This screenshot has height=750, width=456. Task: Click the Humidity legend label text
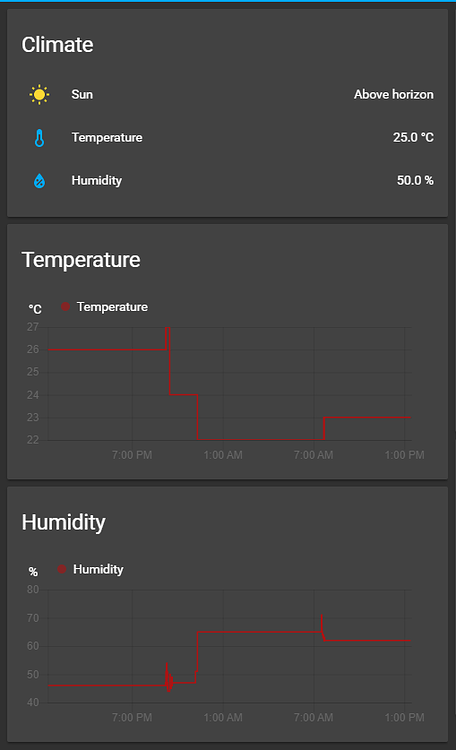[98, 569]
